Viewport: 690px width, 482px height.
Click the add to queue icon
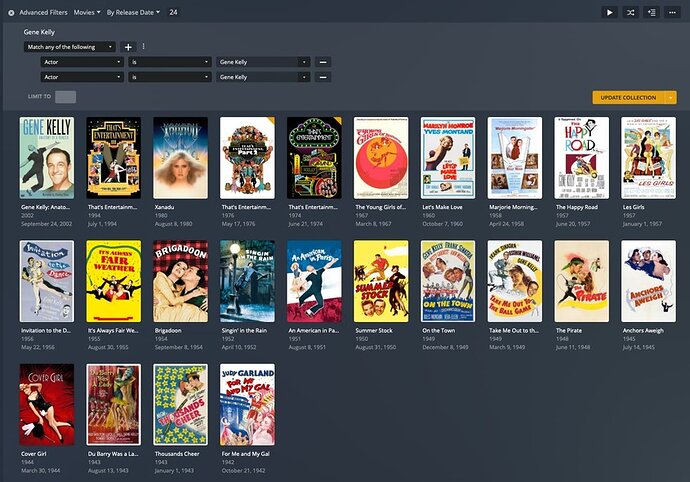[652, 12]
